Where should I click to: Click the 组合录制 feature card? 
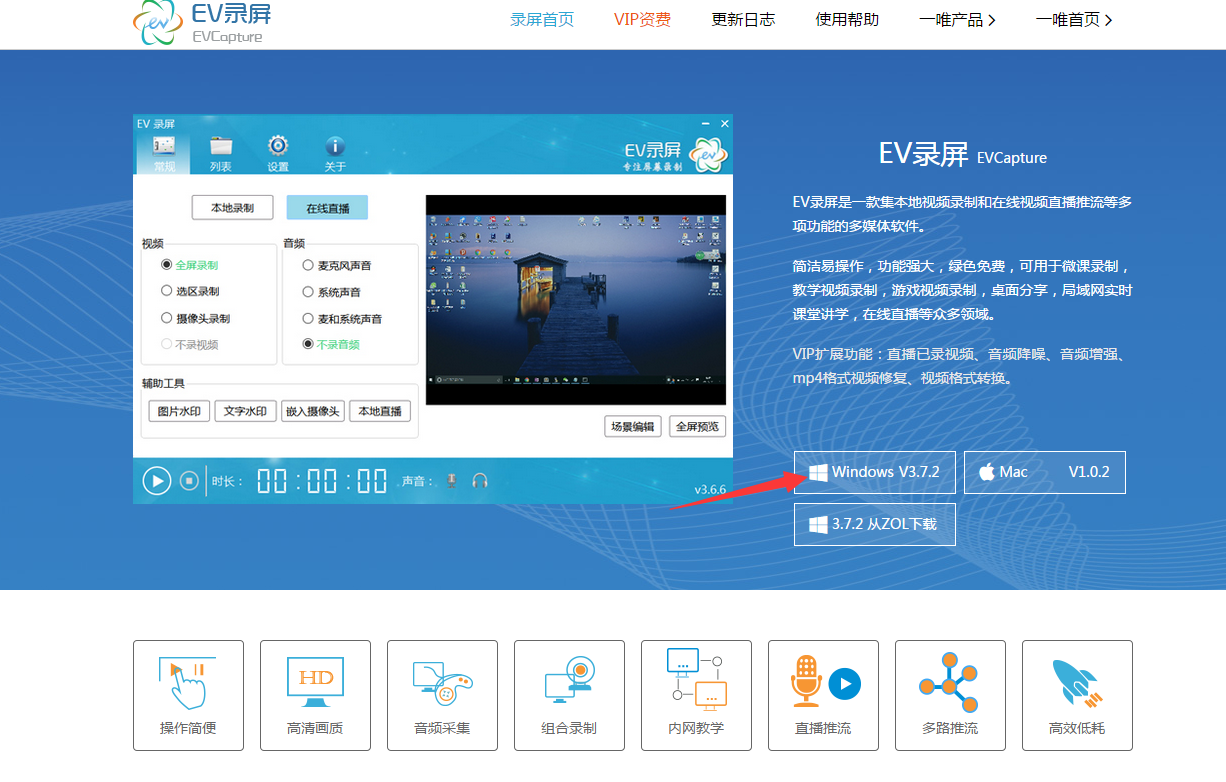click(x=569, y=695)
